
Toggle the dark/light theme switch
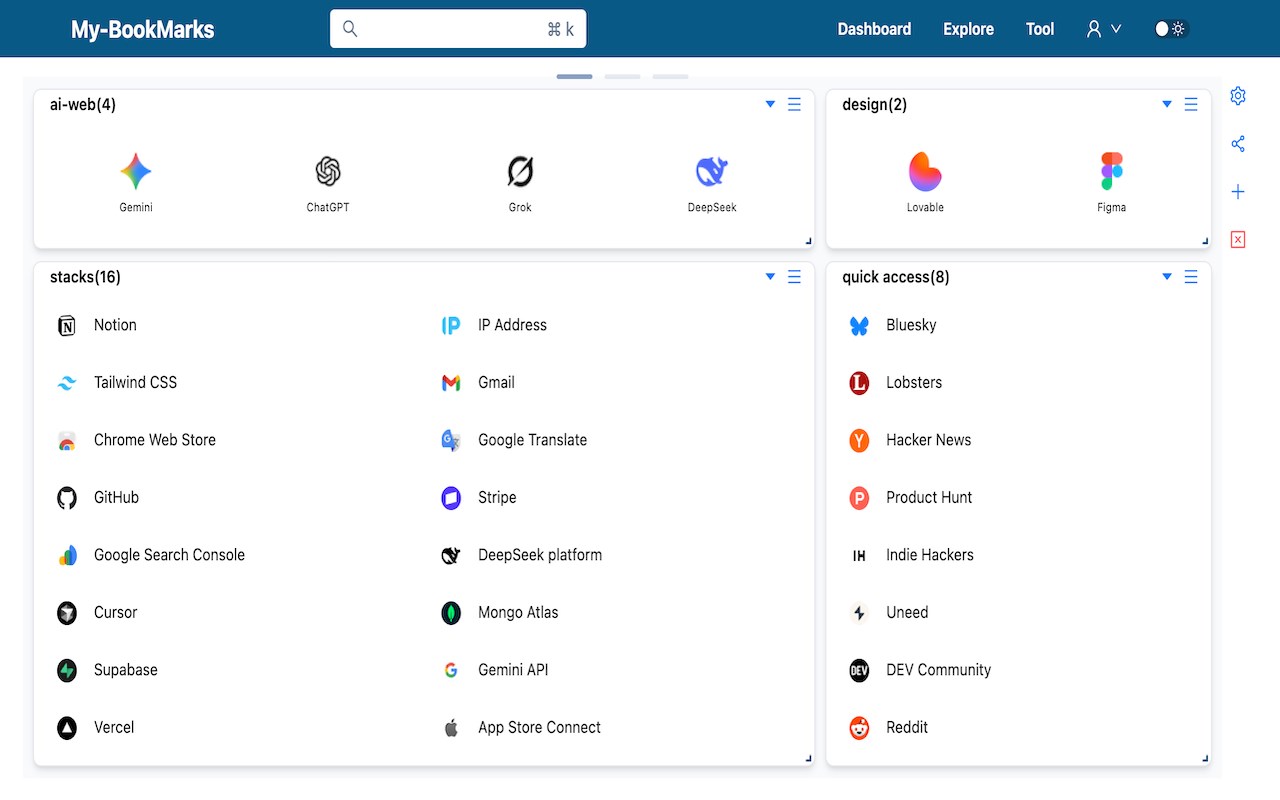point(1170,29)
